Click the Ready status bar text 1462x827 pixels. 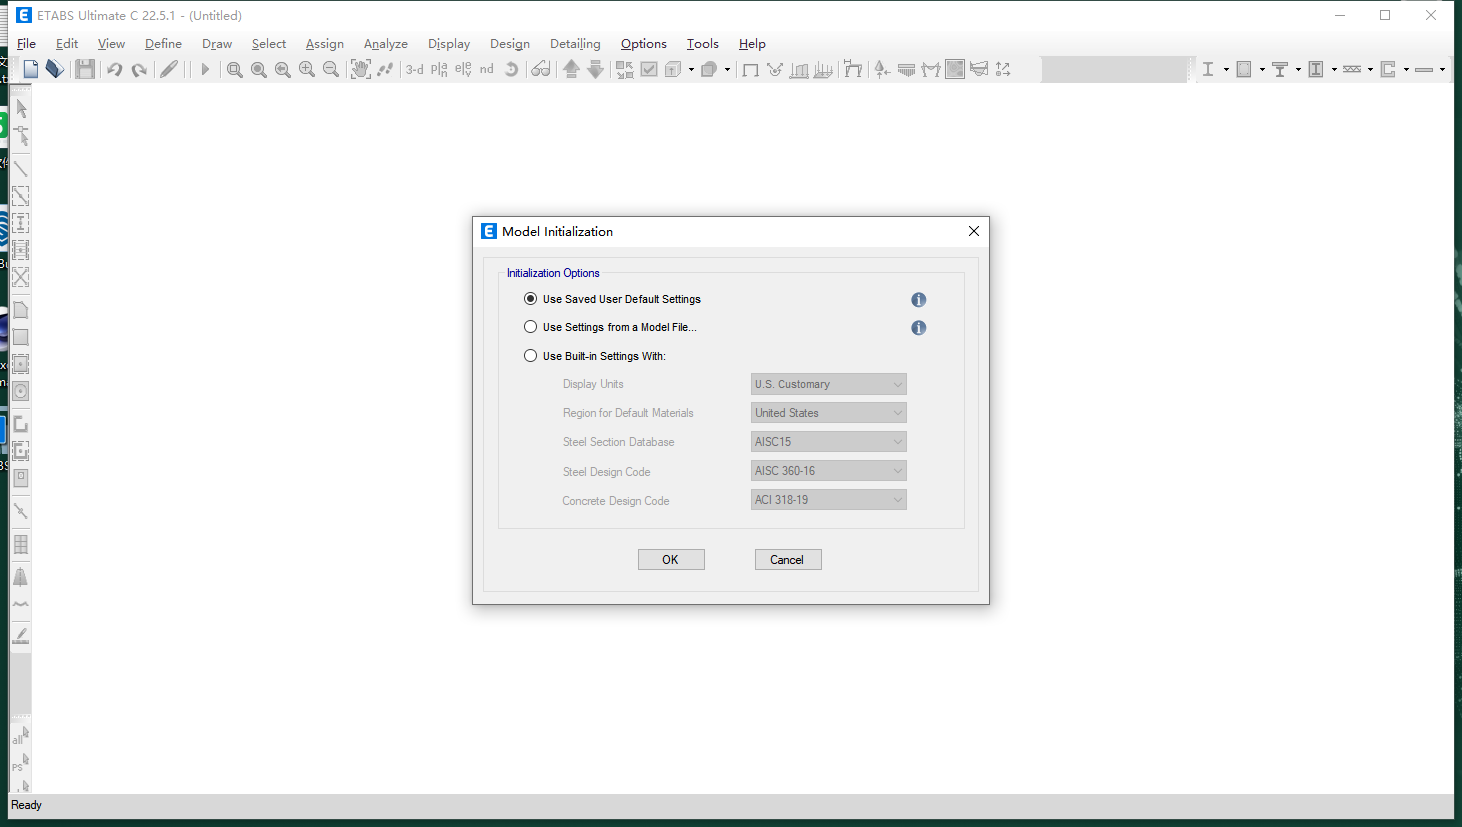tap(27, 805)
